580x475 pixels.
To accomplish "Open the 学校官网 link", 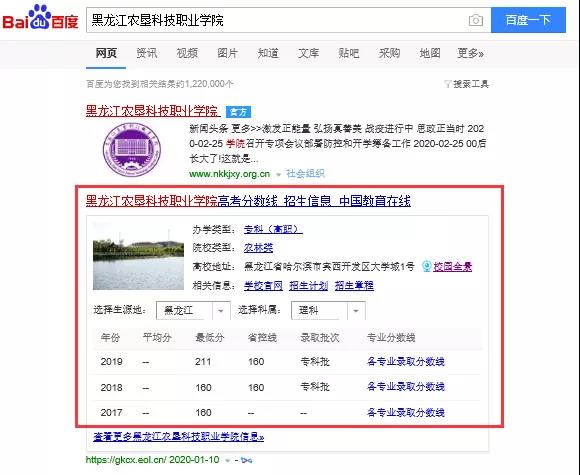I will [263, 286].
